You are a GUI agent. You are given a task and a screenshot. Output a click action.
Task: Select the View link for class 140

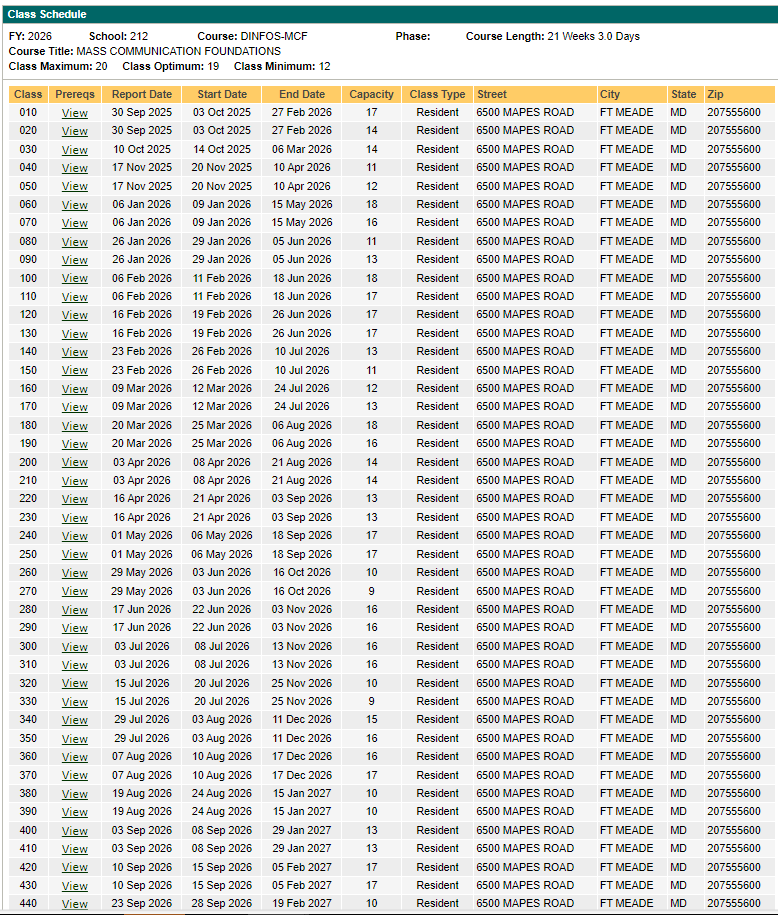75,352
